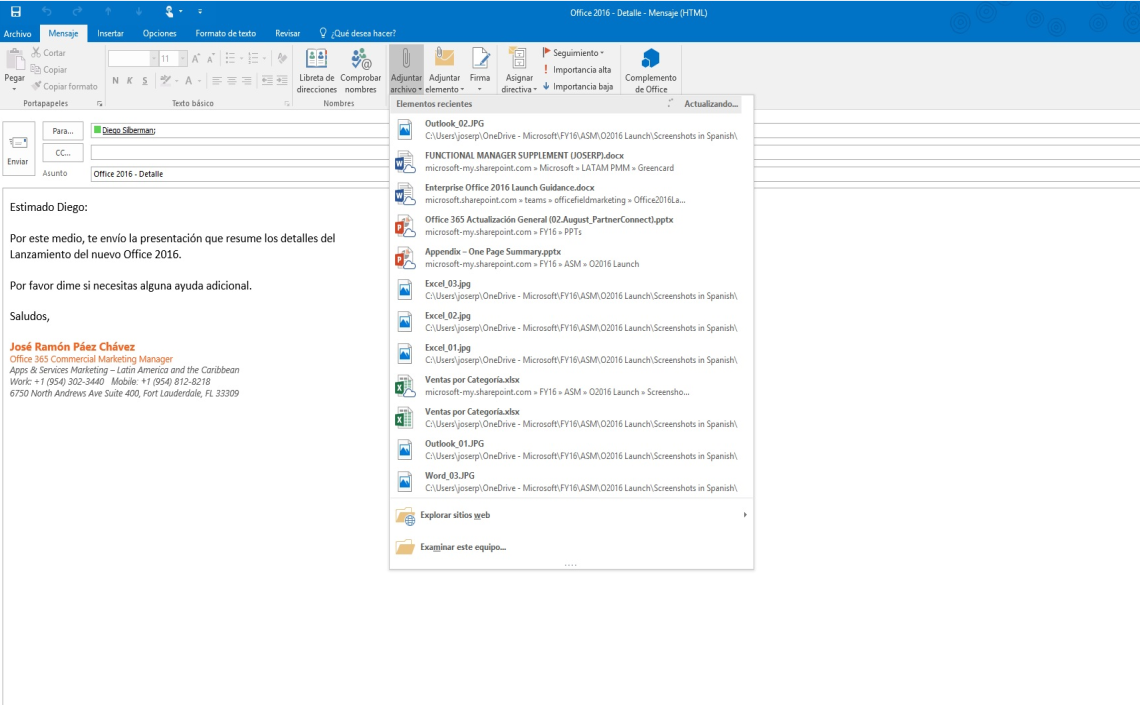Image resolution: width=1140 pixels, height=705 pixels.
Task: Open the Complemento de Office add-in
Action: (x=650, y=69)
